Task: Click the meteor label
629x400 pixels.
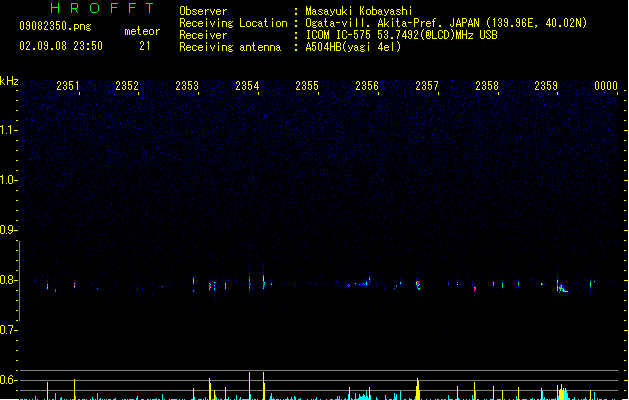Action: click(x=142, y=31)
